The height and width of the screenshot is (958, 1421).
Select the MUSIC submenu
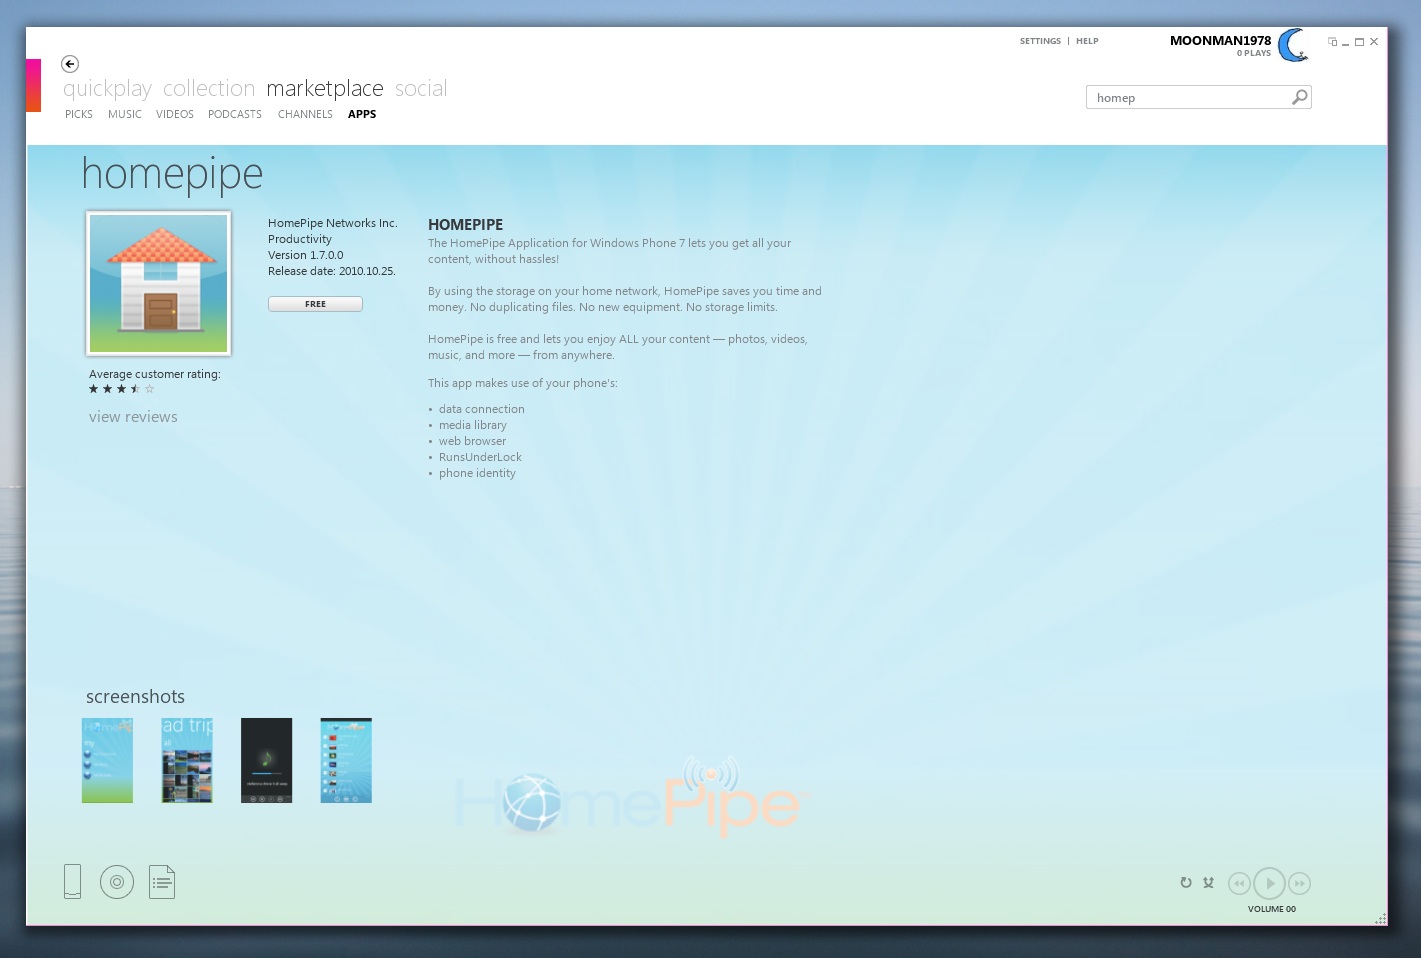(x=125, y=114)
